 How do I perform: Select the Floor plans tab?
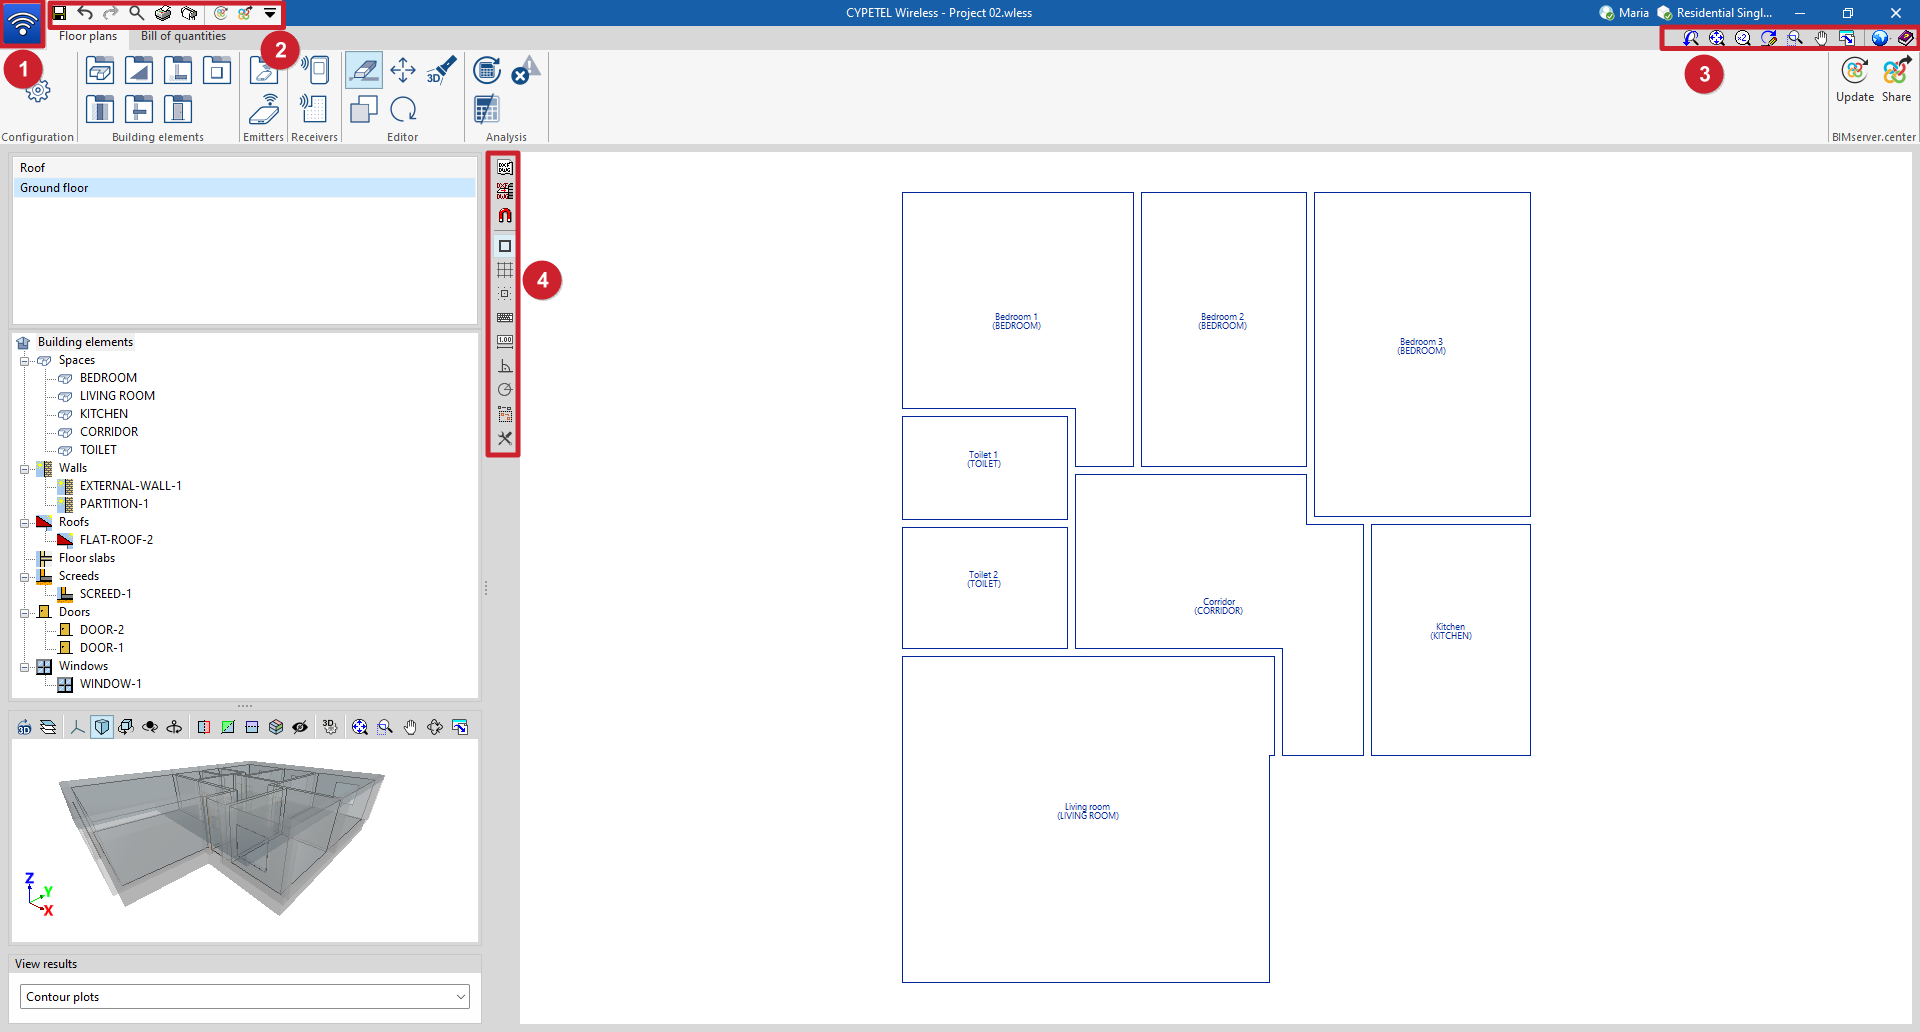click(88, 36)
